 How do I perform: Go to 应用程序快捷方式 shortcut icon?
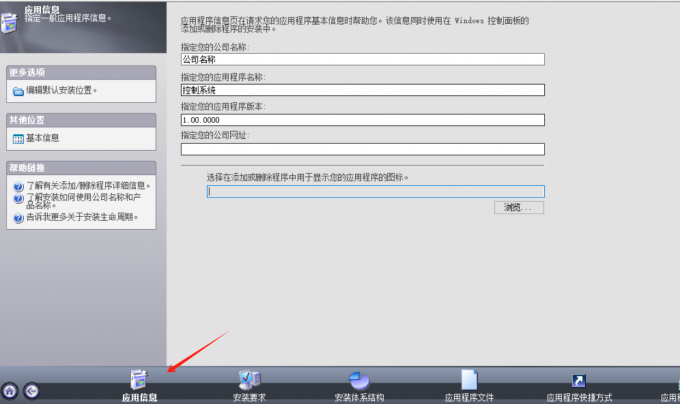click(578, 380)
